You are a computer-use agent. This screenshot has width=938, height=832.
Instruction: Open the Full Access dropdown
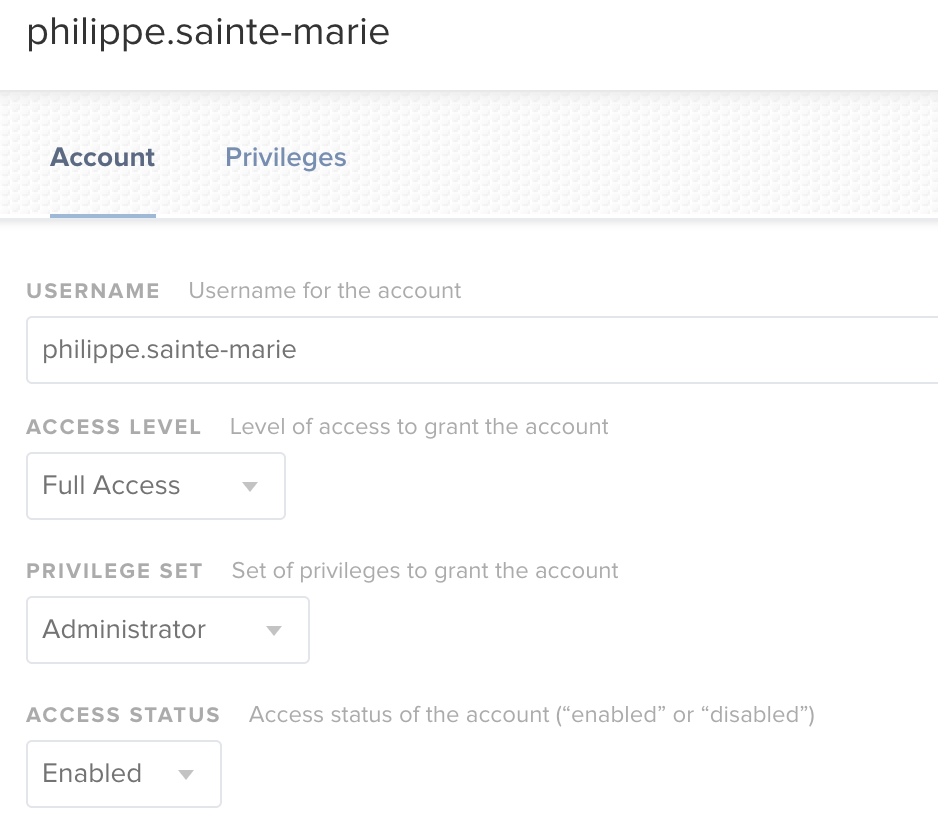(156, 486)
